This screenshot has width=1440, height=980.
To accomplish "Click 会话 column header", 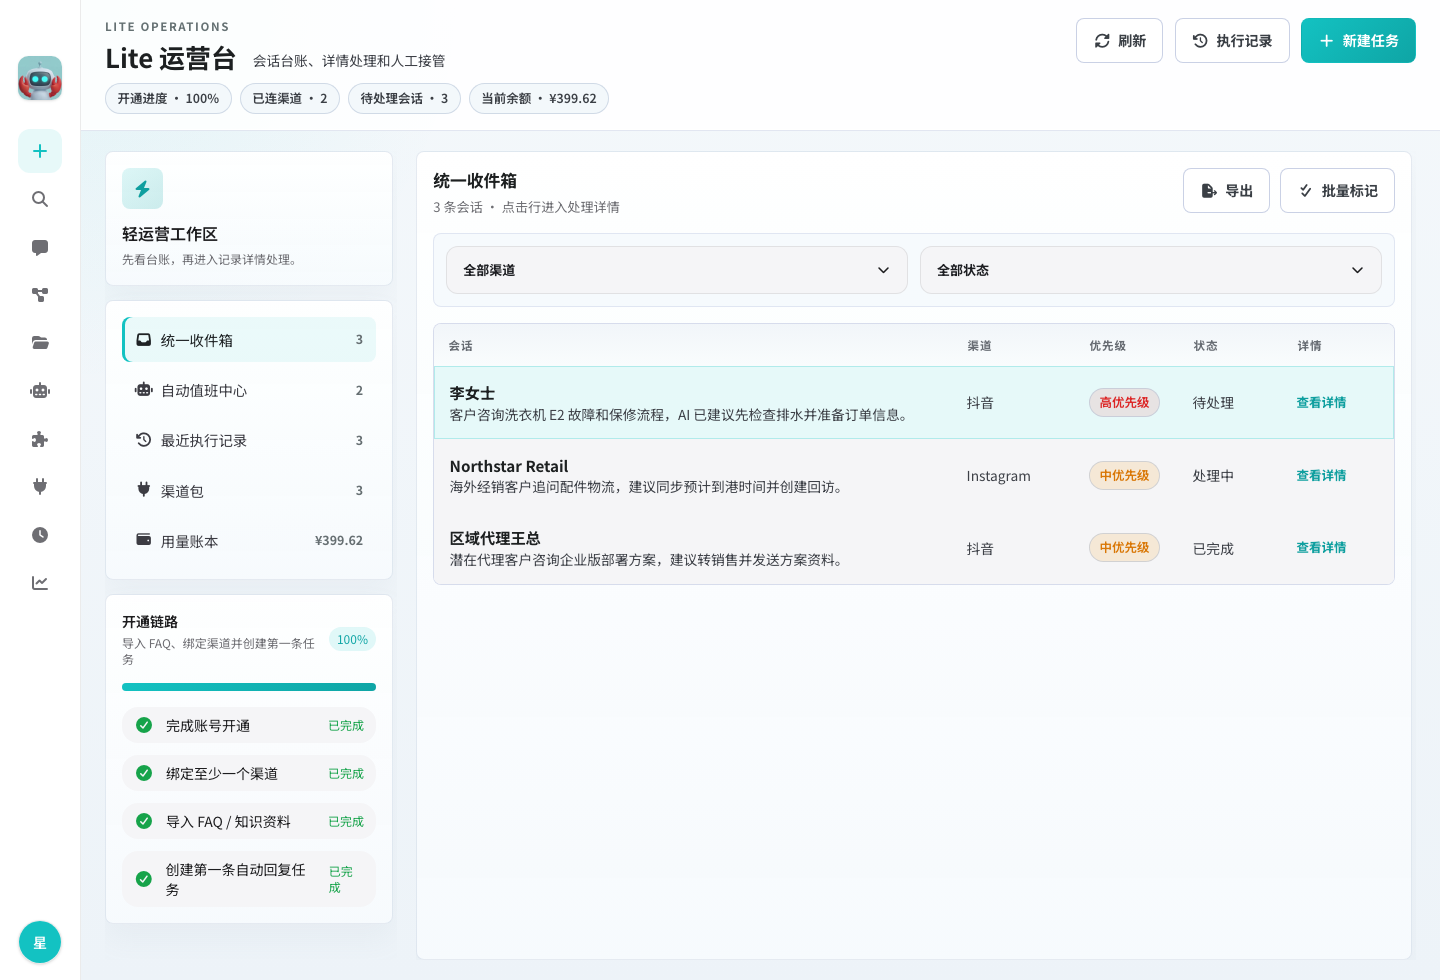I will tap(460, 346).
